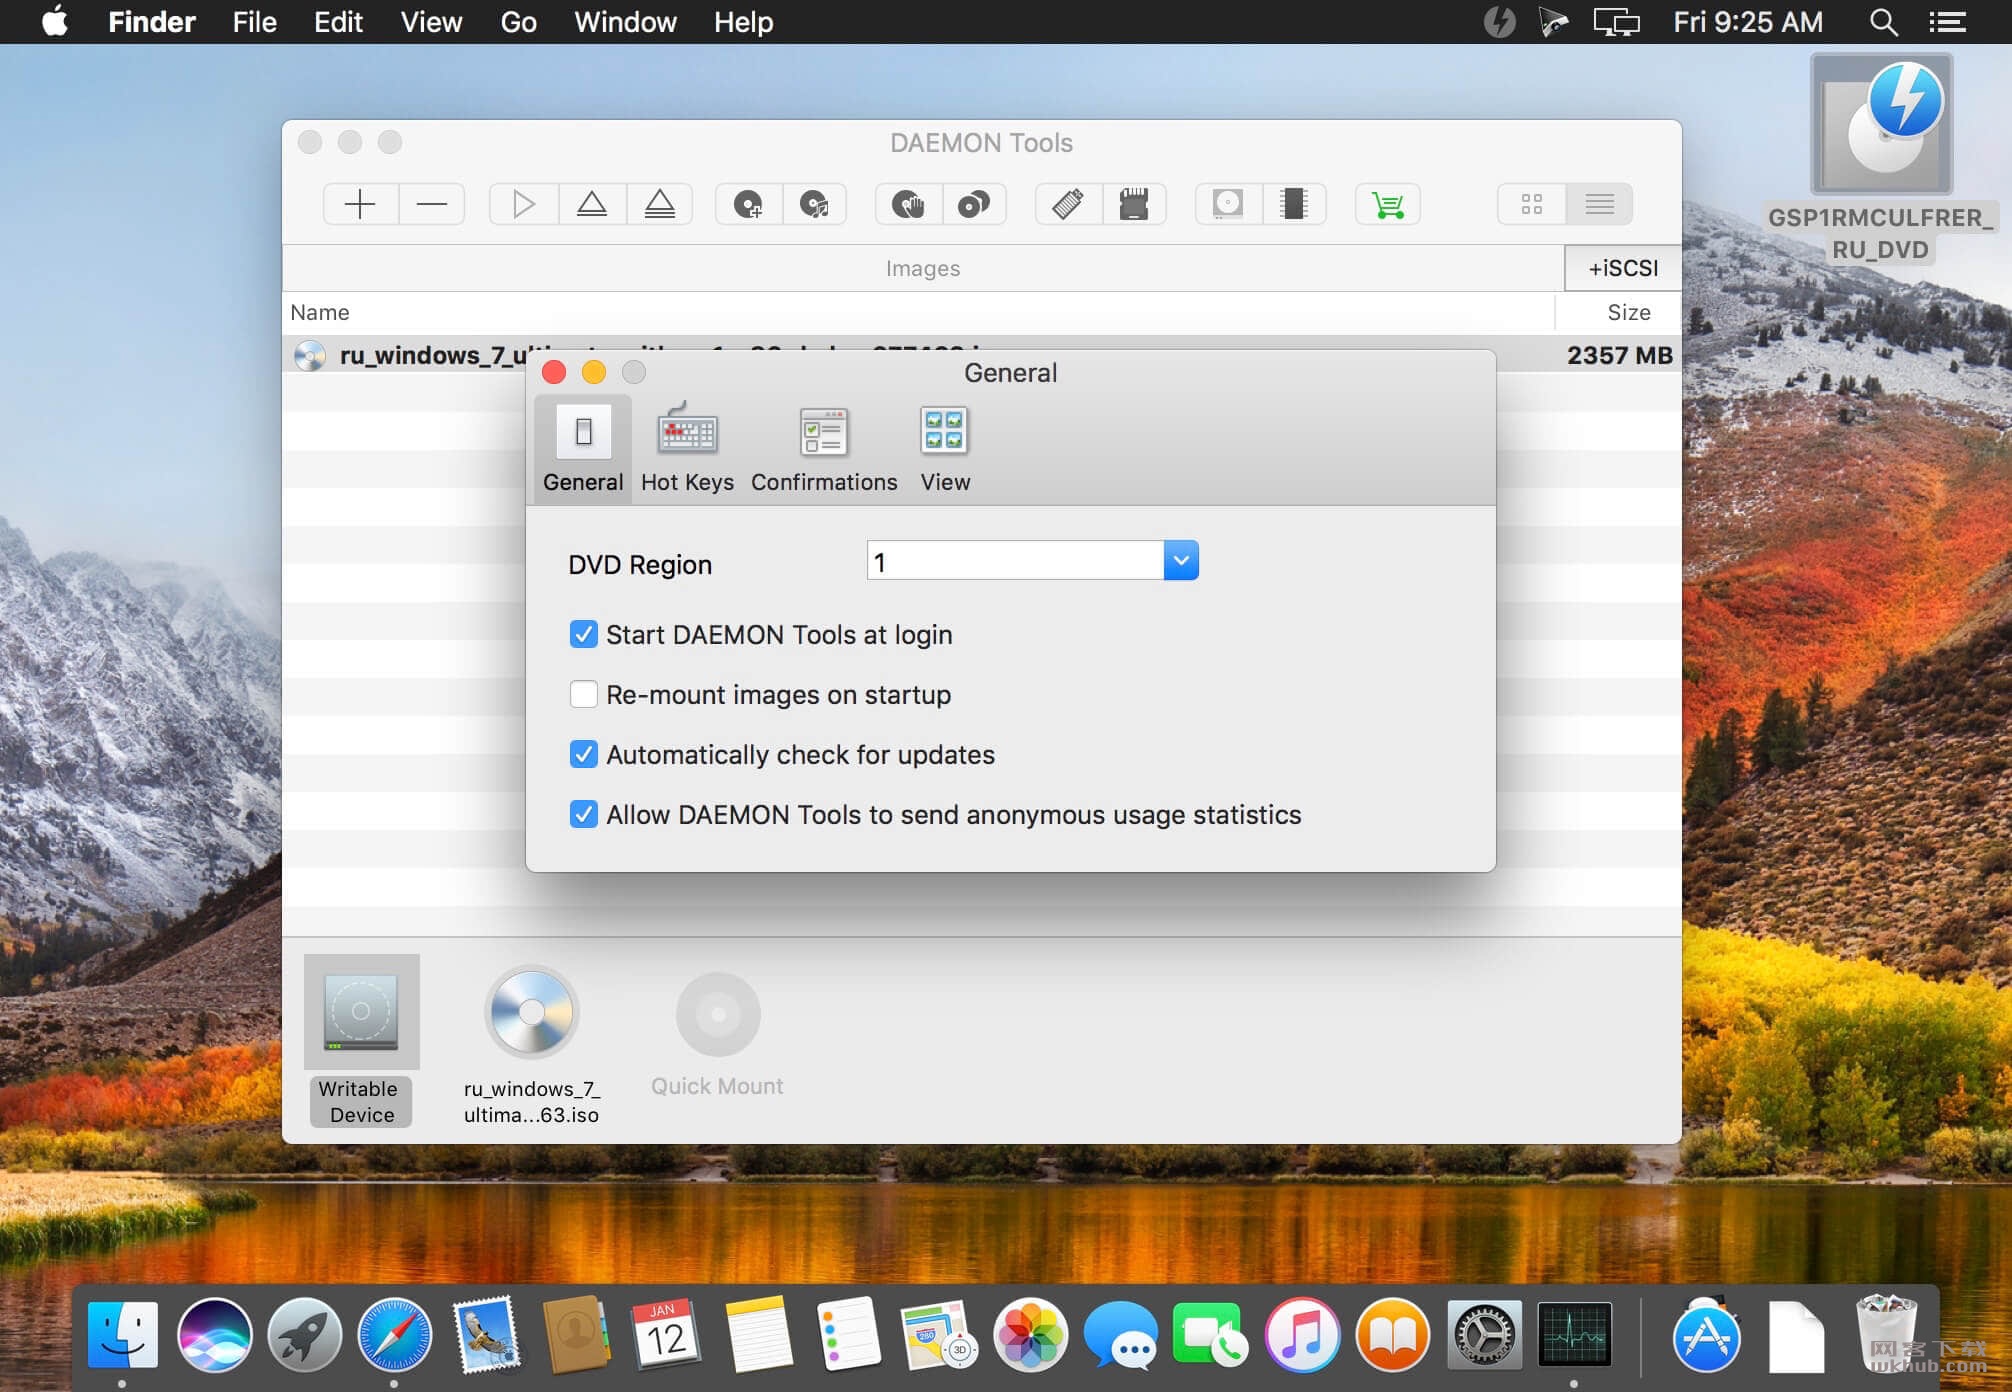This screenshot has height=1392, width=2012.
Task: Remove the image with the minus button
Action: pyautogui.click(x=432, y=205)
